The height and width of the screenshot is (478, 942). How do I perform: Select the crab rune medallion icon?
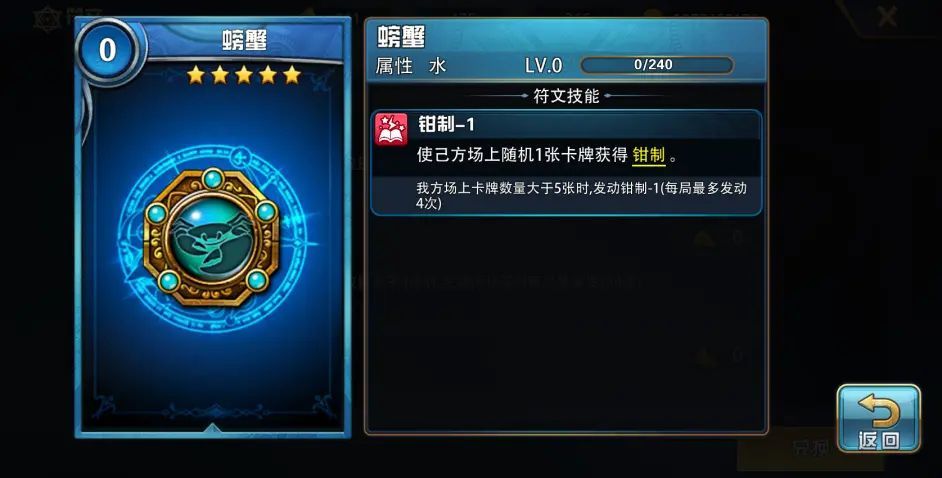[211, 237]
